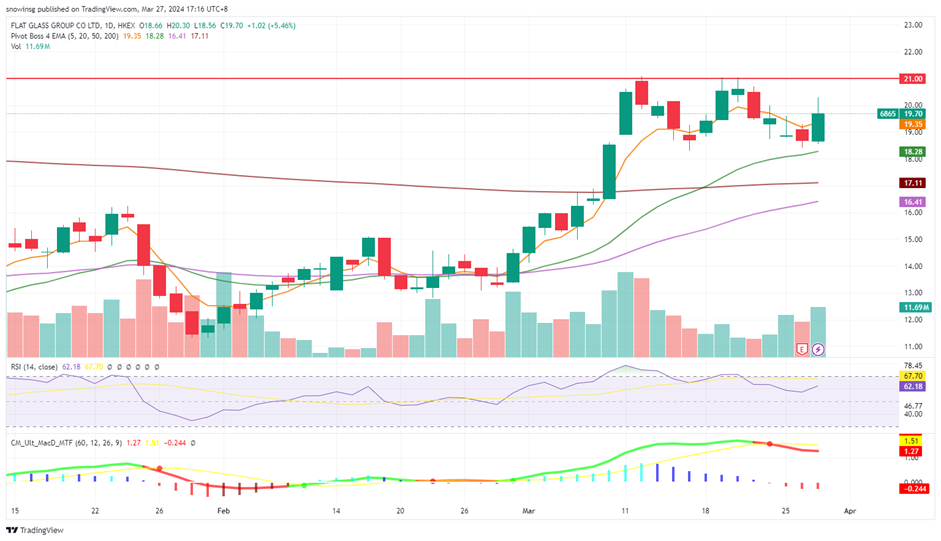Click the orange 19.35 EMA price label
941x541 pixels.
[x=913, y=124]
